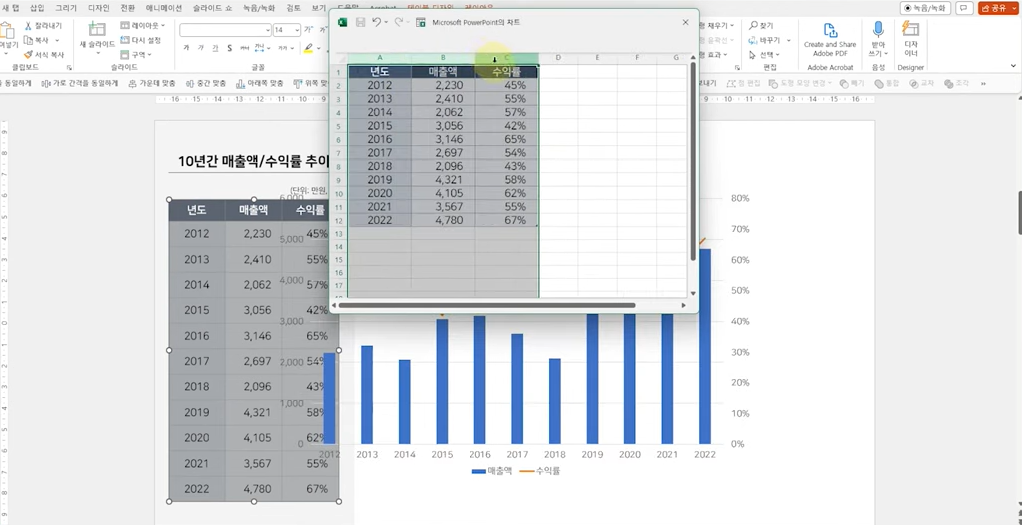This screenshot has width=1022, height=525.
Task: Open the Layout (레이아웃) dropdown
Action: [x=143, y=26]
